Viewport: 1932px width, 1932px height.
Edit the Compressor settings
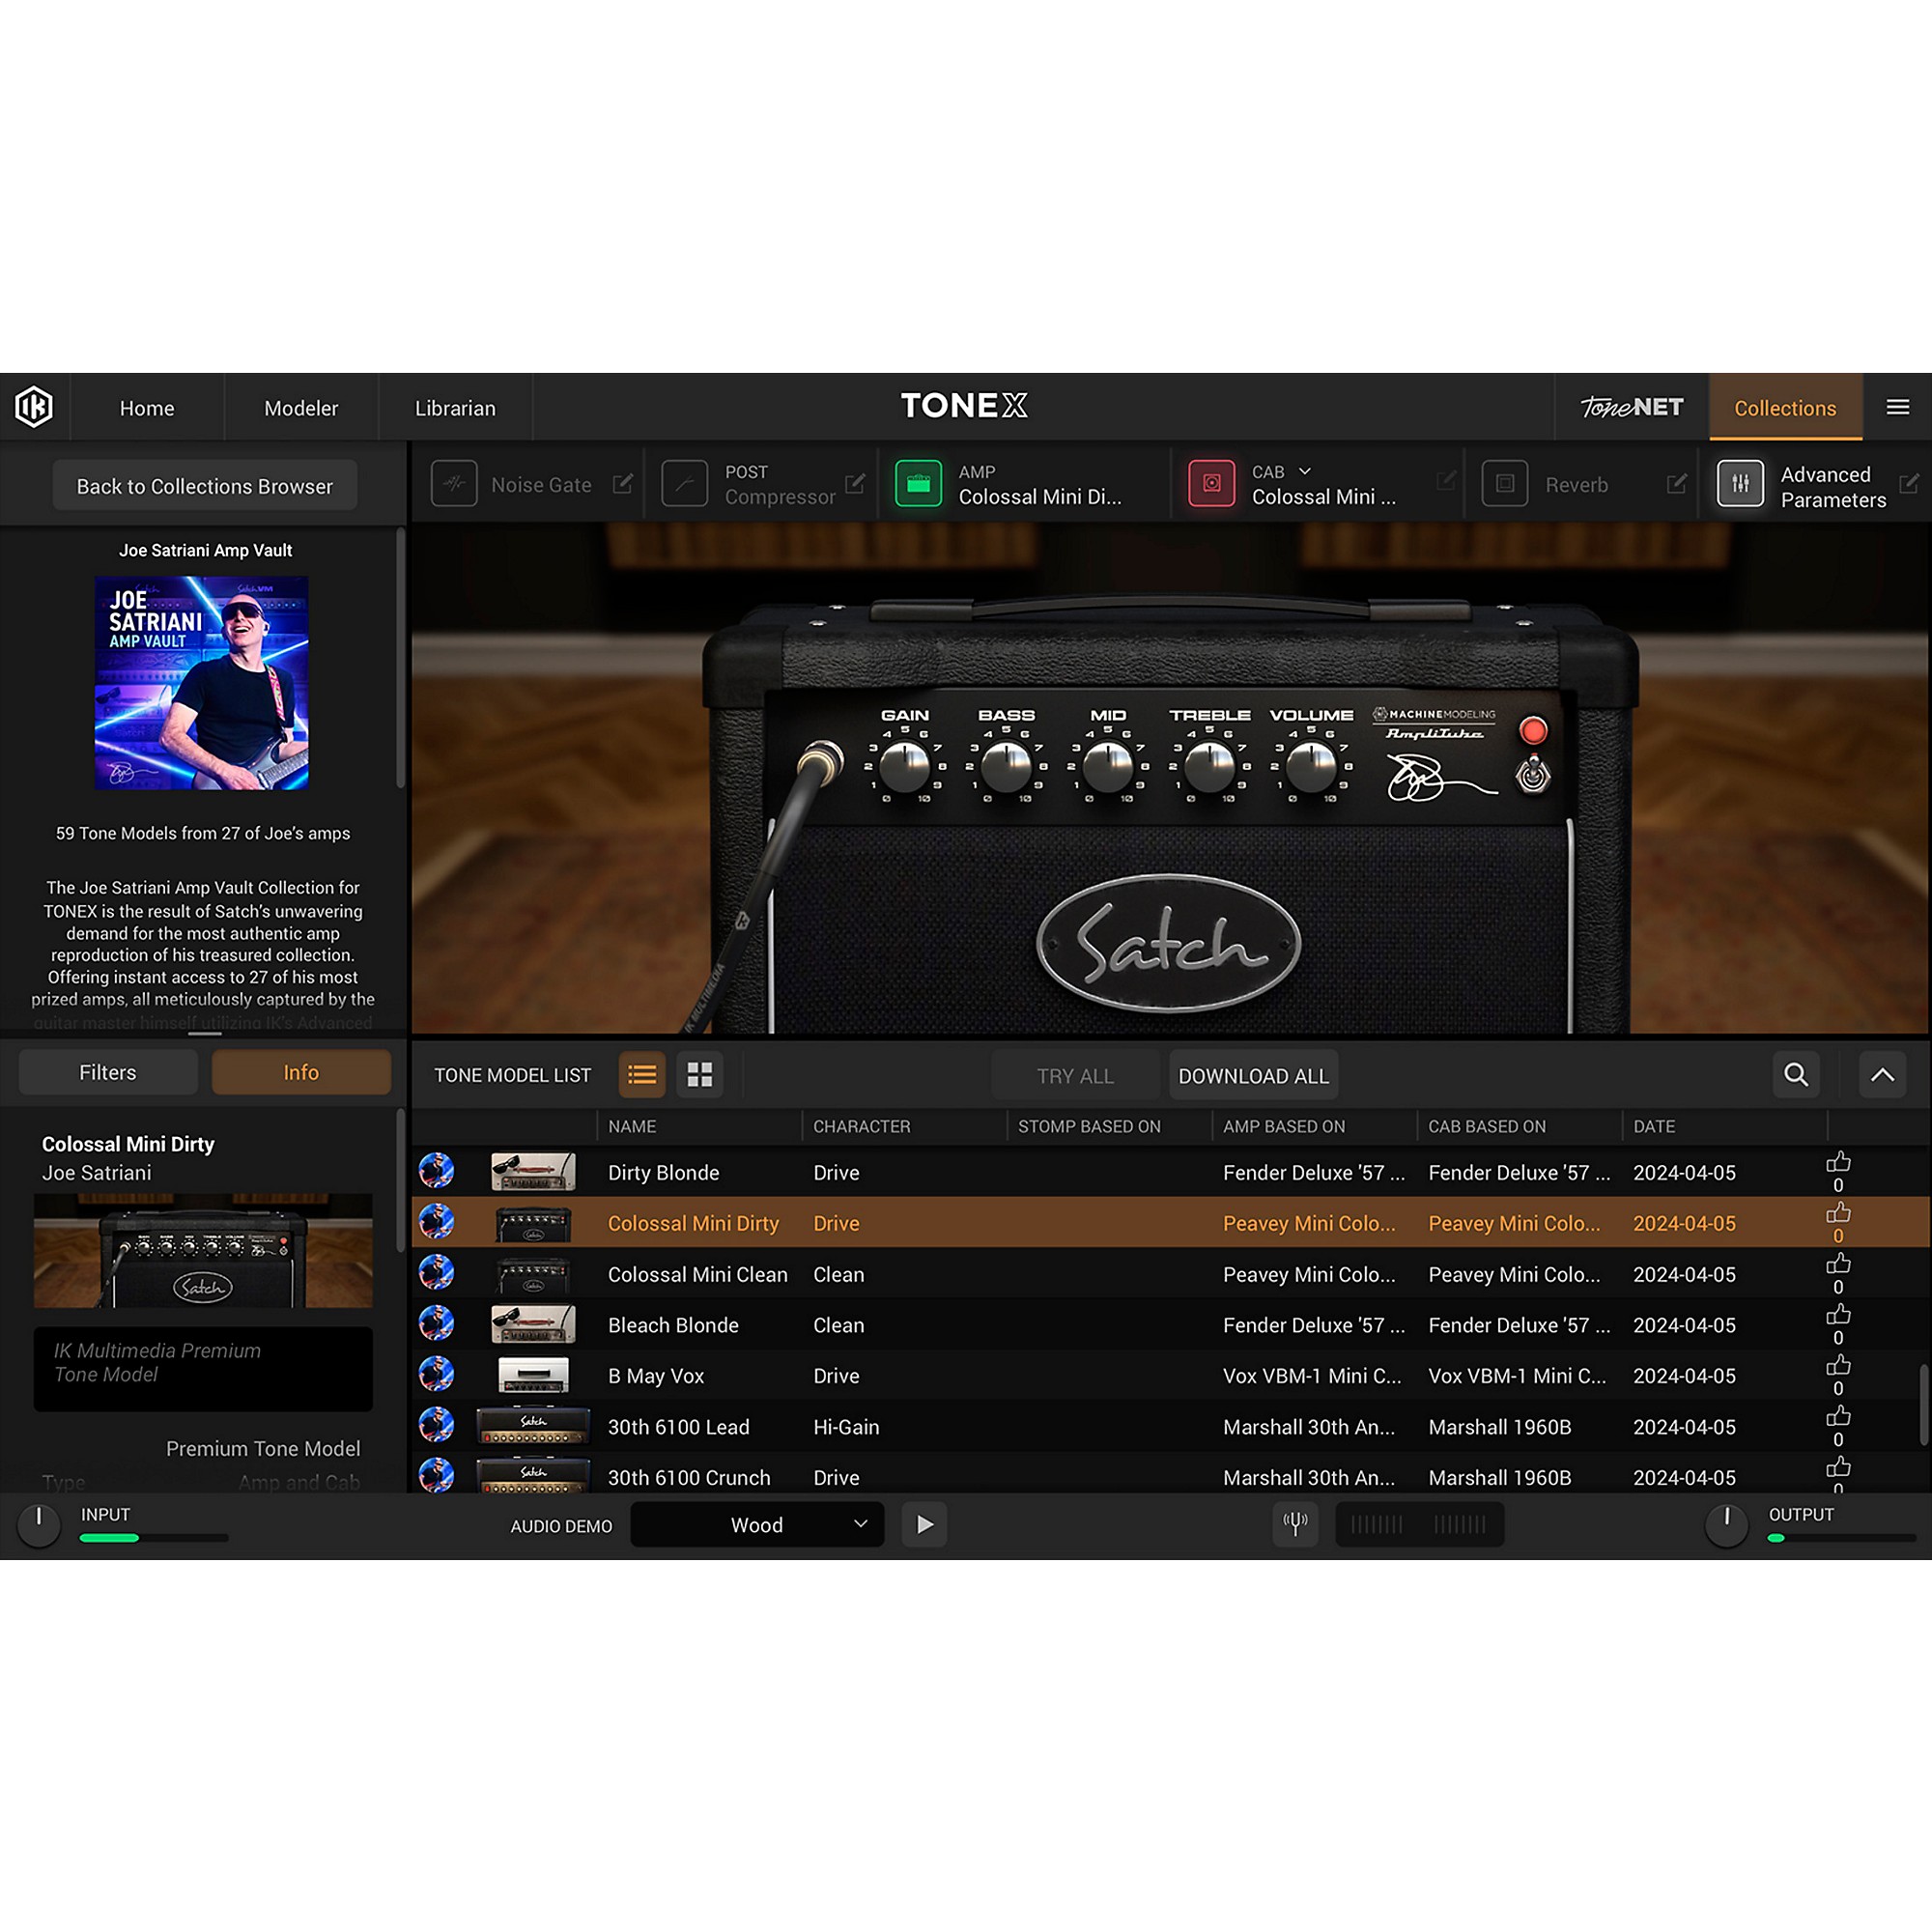point(855,484)
